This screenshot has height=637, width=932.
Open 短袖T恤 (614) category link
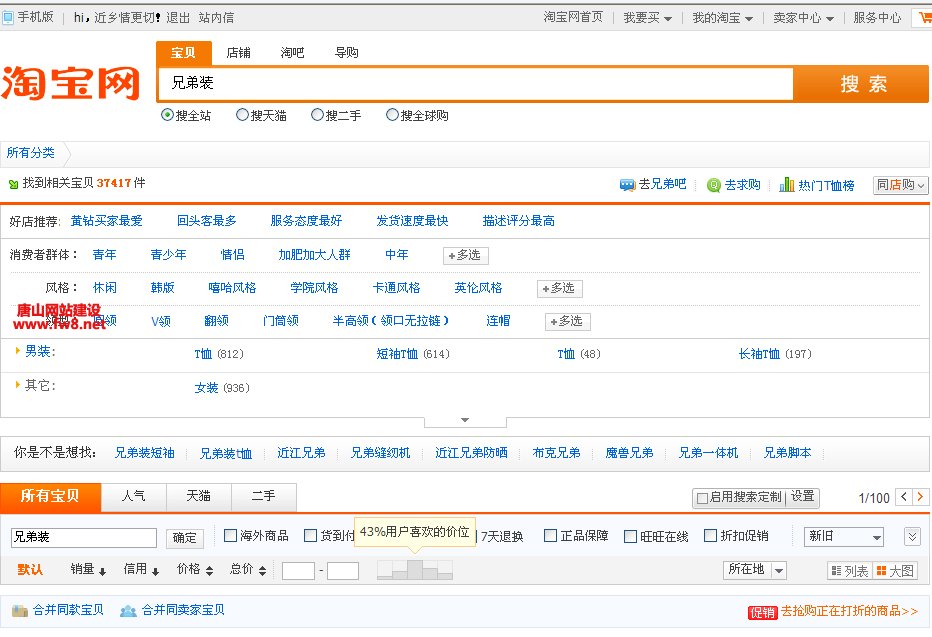coord(413,354)
